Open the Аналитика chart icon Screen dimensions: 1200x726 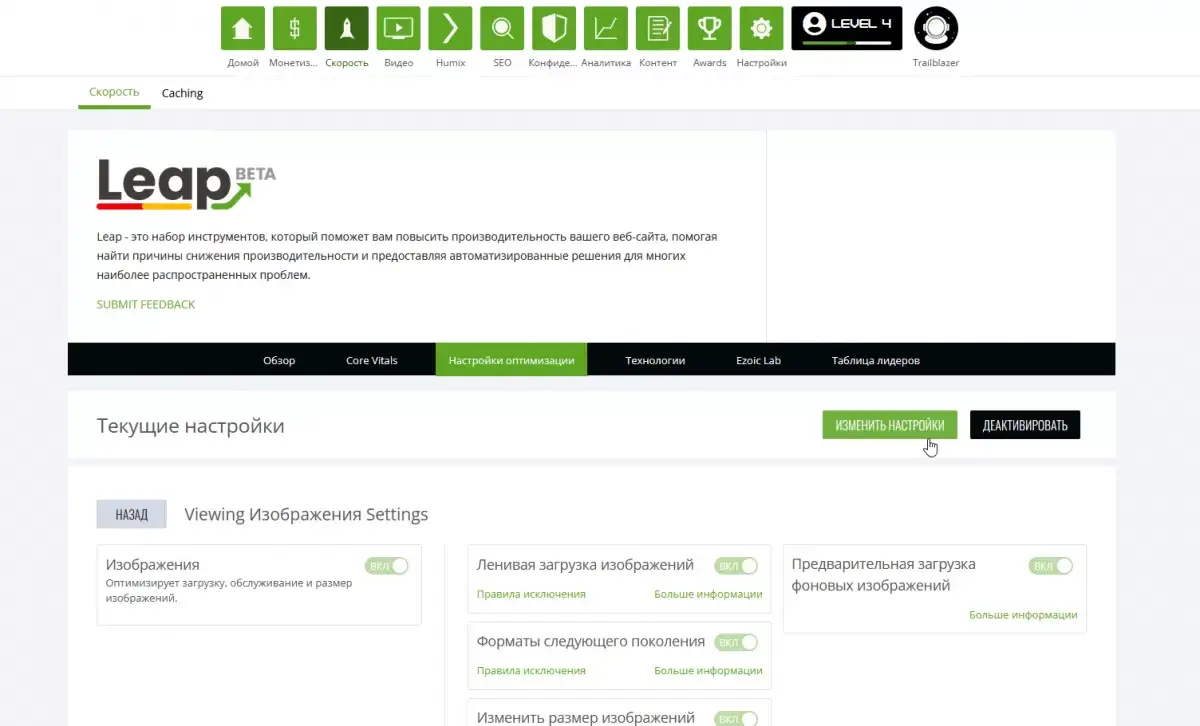[606, 28]
